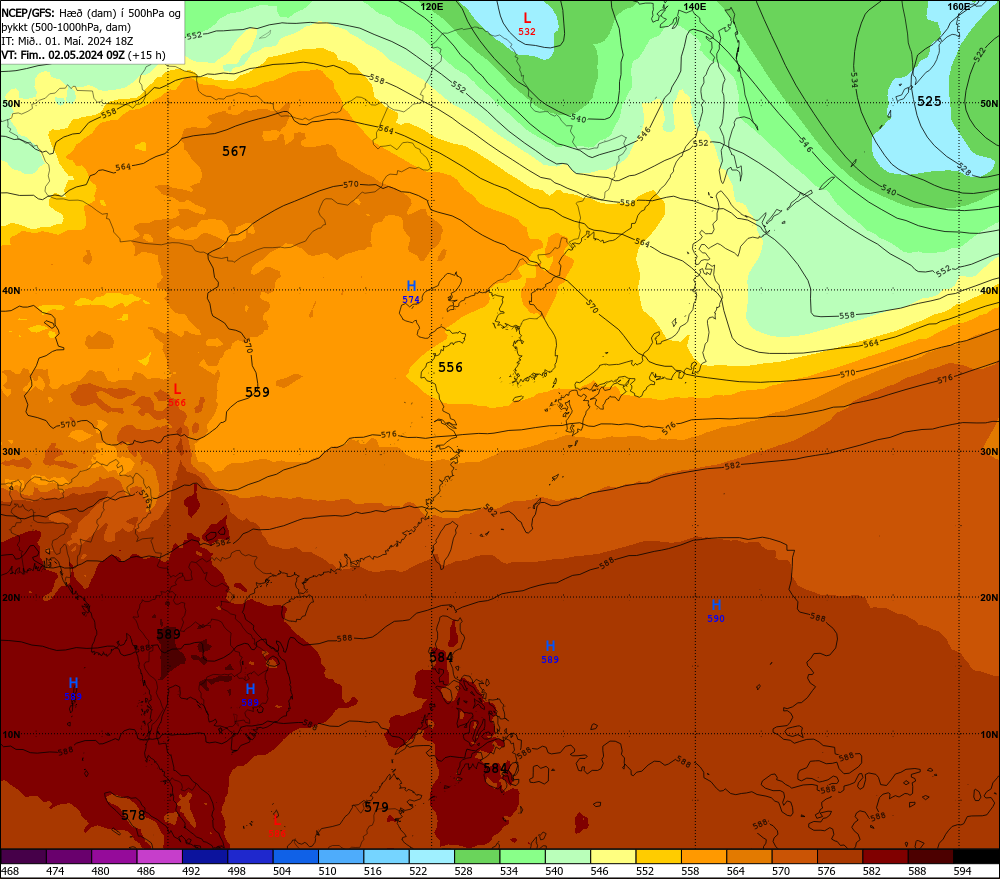Pick the dark red legend swatch between 582 and 588
The image size is (1000, 879).
[885, 856]
